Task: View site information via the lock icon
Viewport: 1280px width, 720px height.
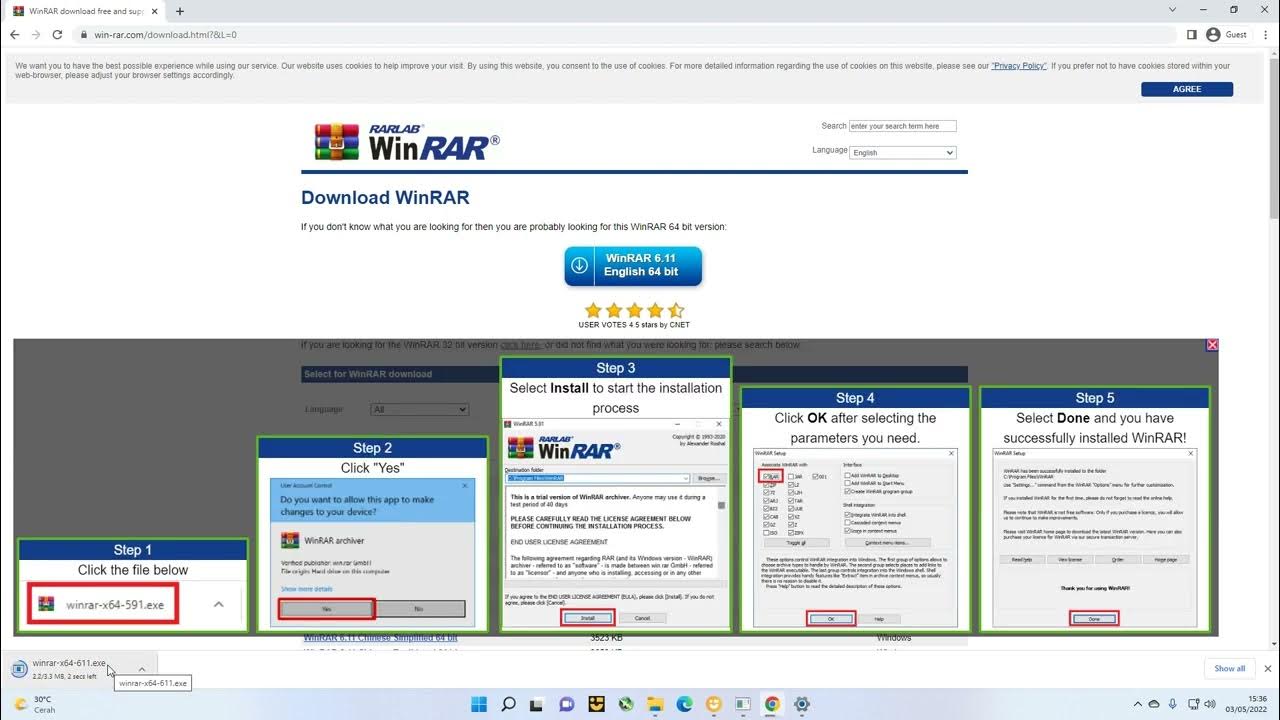Action: point(84,34)
